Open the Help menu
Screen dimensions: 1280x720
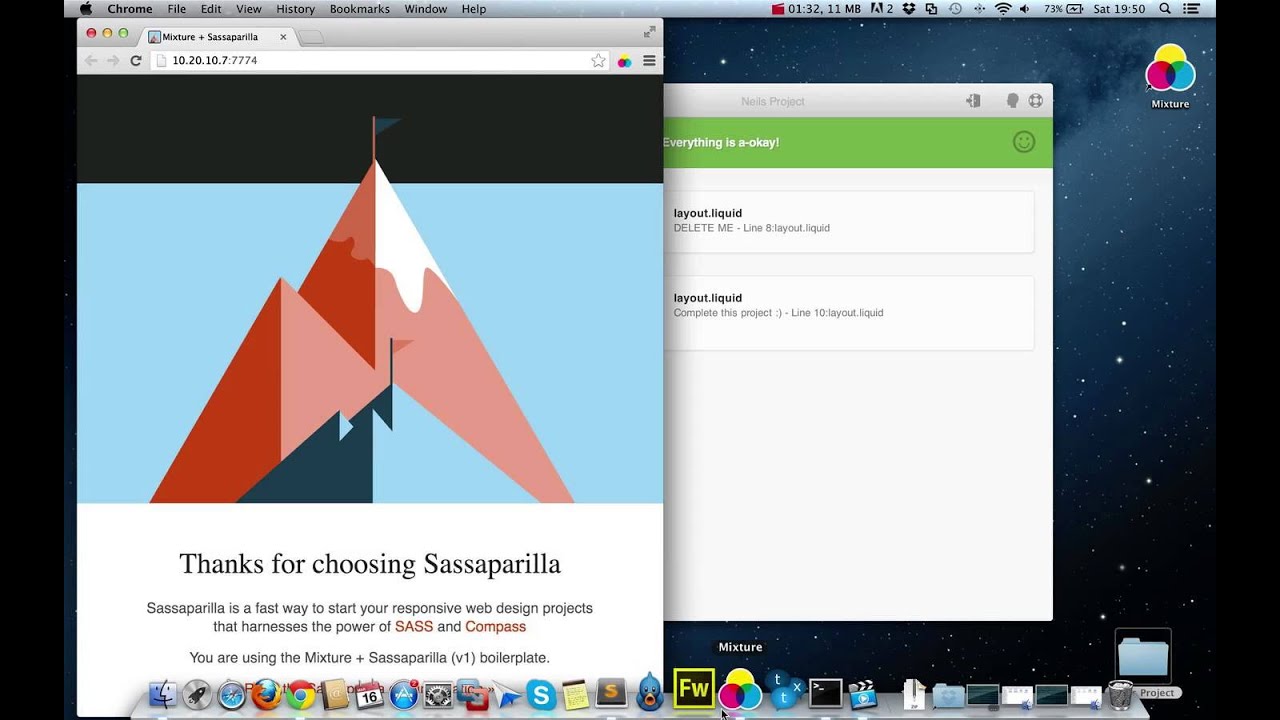coord(474,9)
